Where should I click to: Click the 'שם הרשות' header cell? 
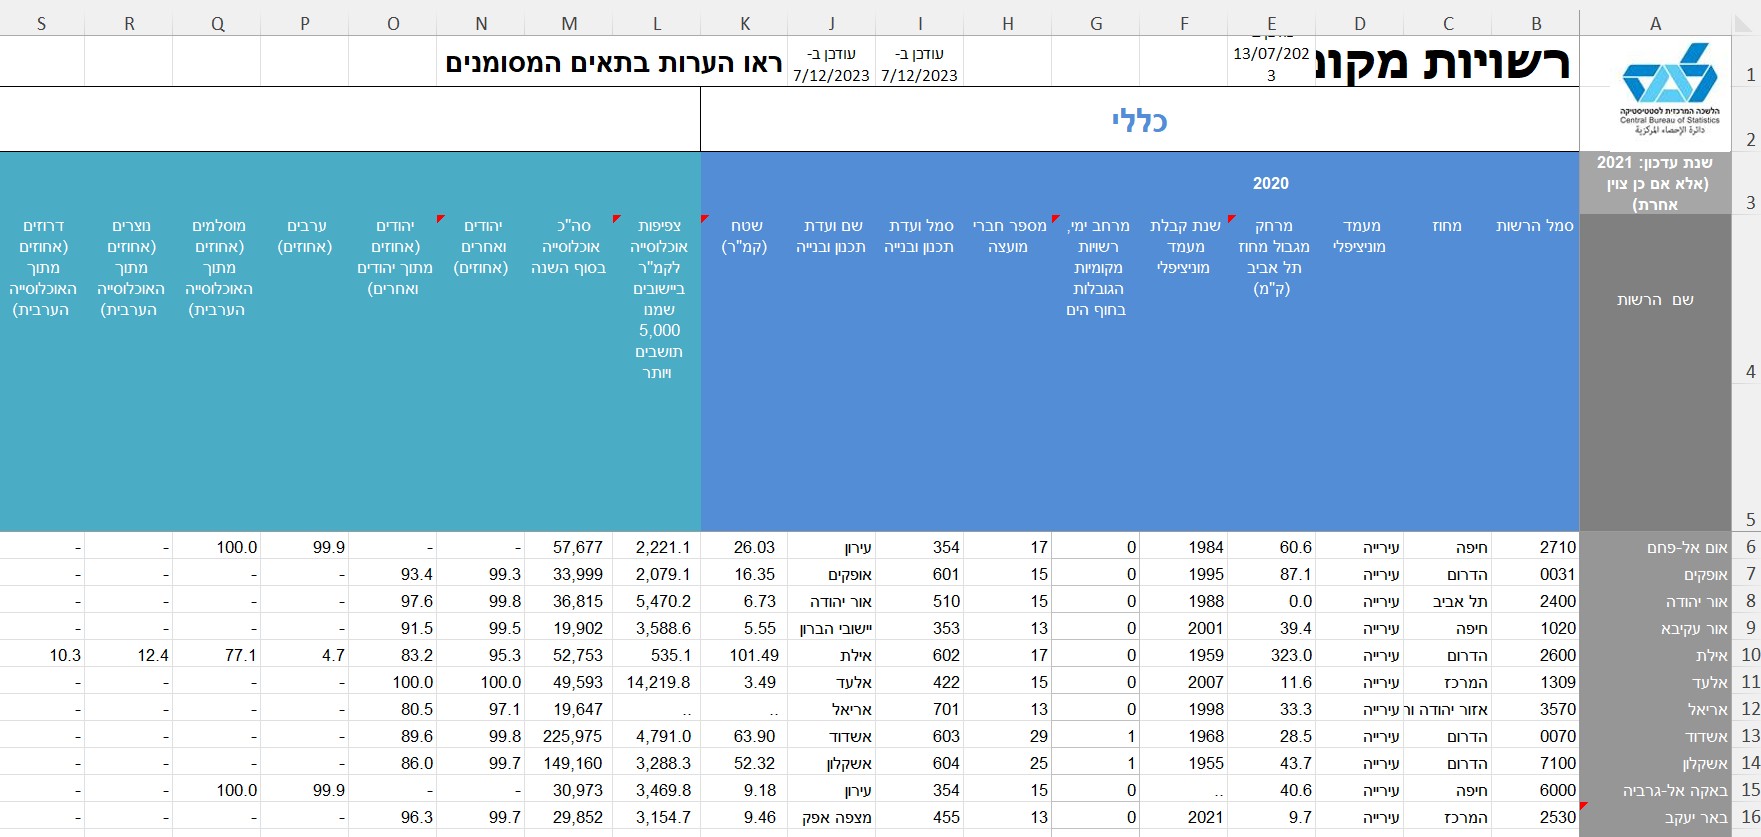tap(1655, 300)
